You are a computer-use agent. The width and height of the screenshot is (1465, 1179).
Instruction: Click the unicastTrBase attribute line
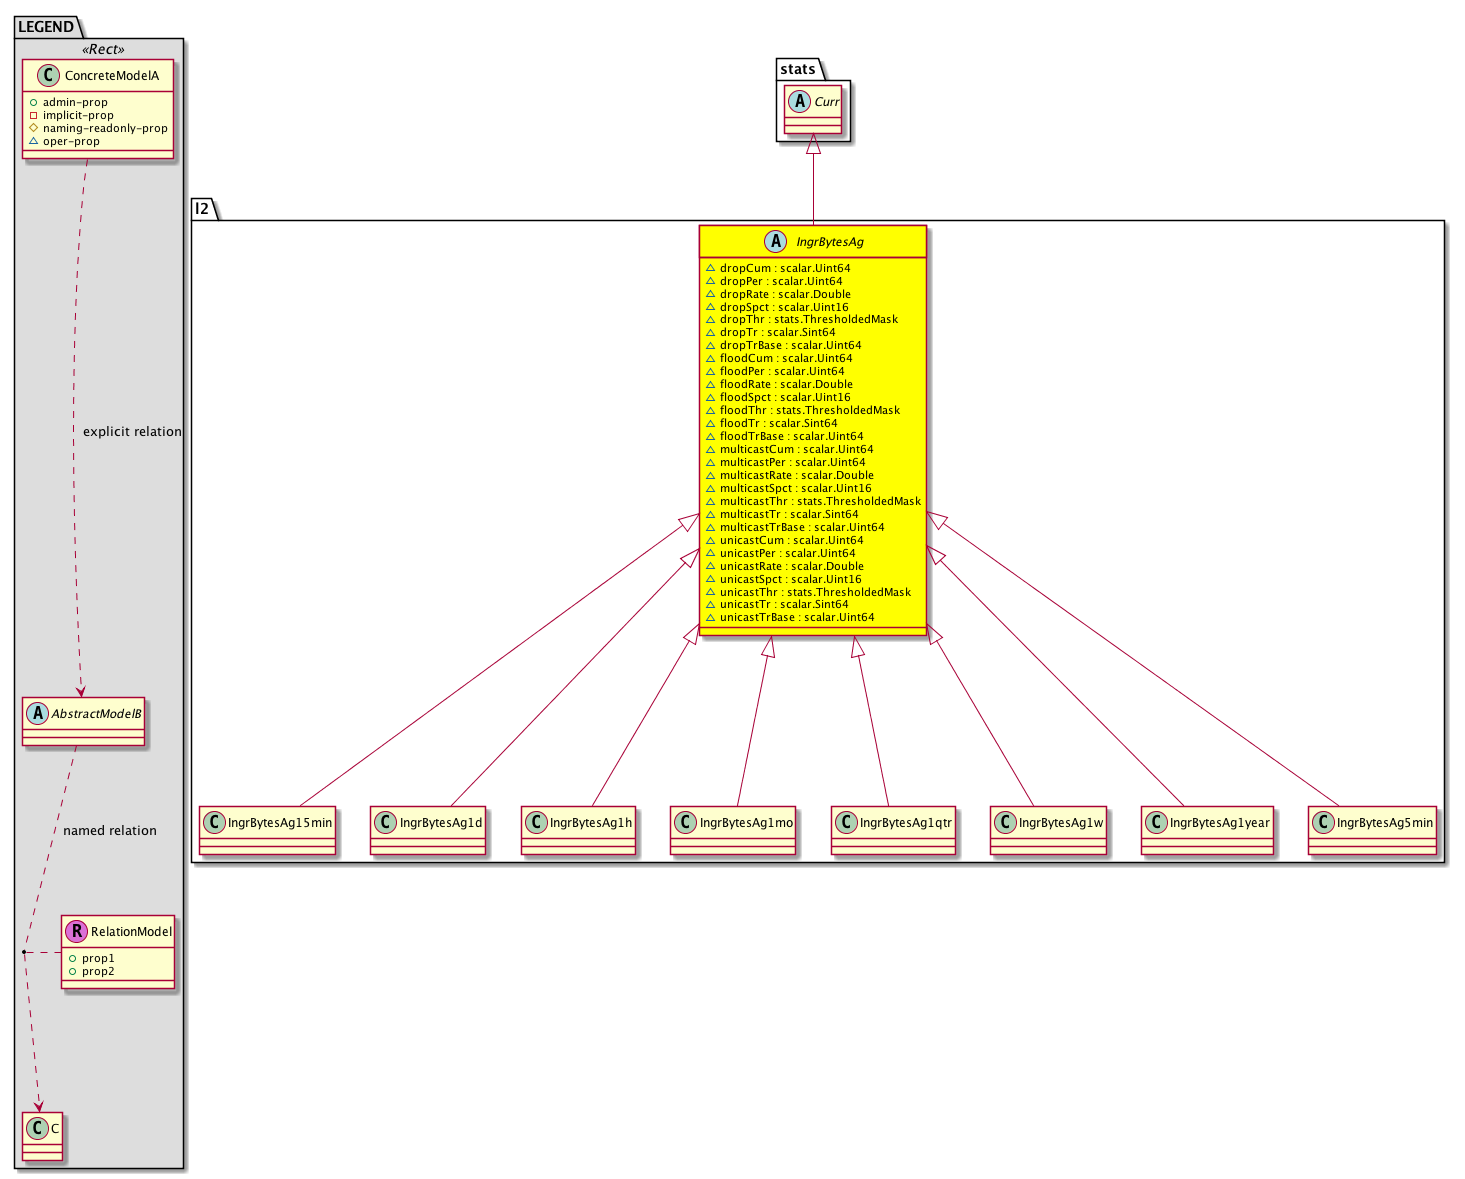(x=796, y=617)
